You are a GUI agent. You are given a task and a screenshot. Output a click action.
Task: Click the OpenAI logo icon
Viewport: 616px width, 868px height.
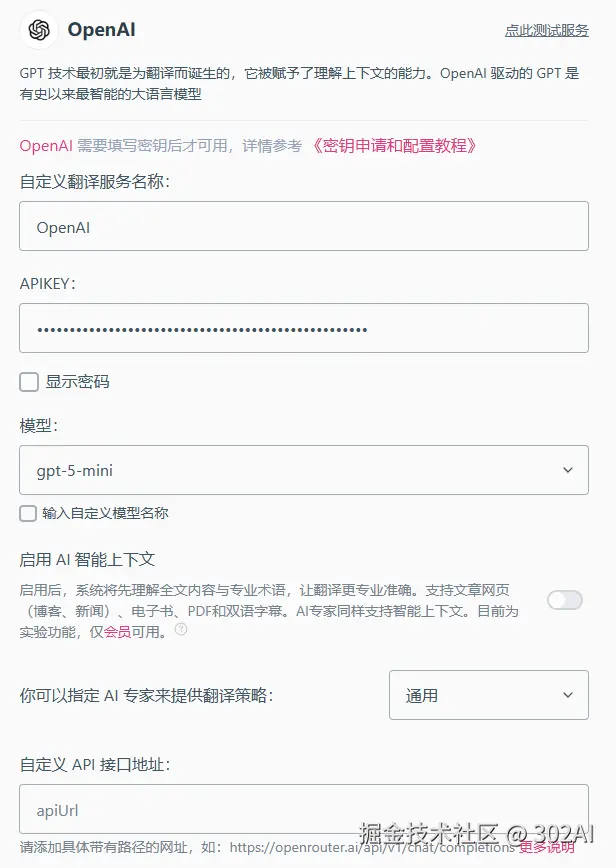(39, 30)
